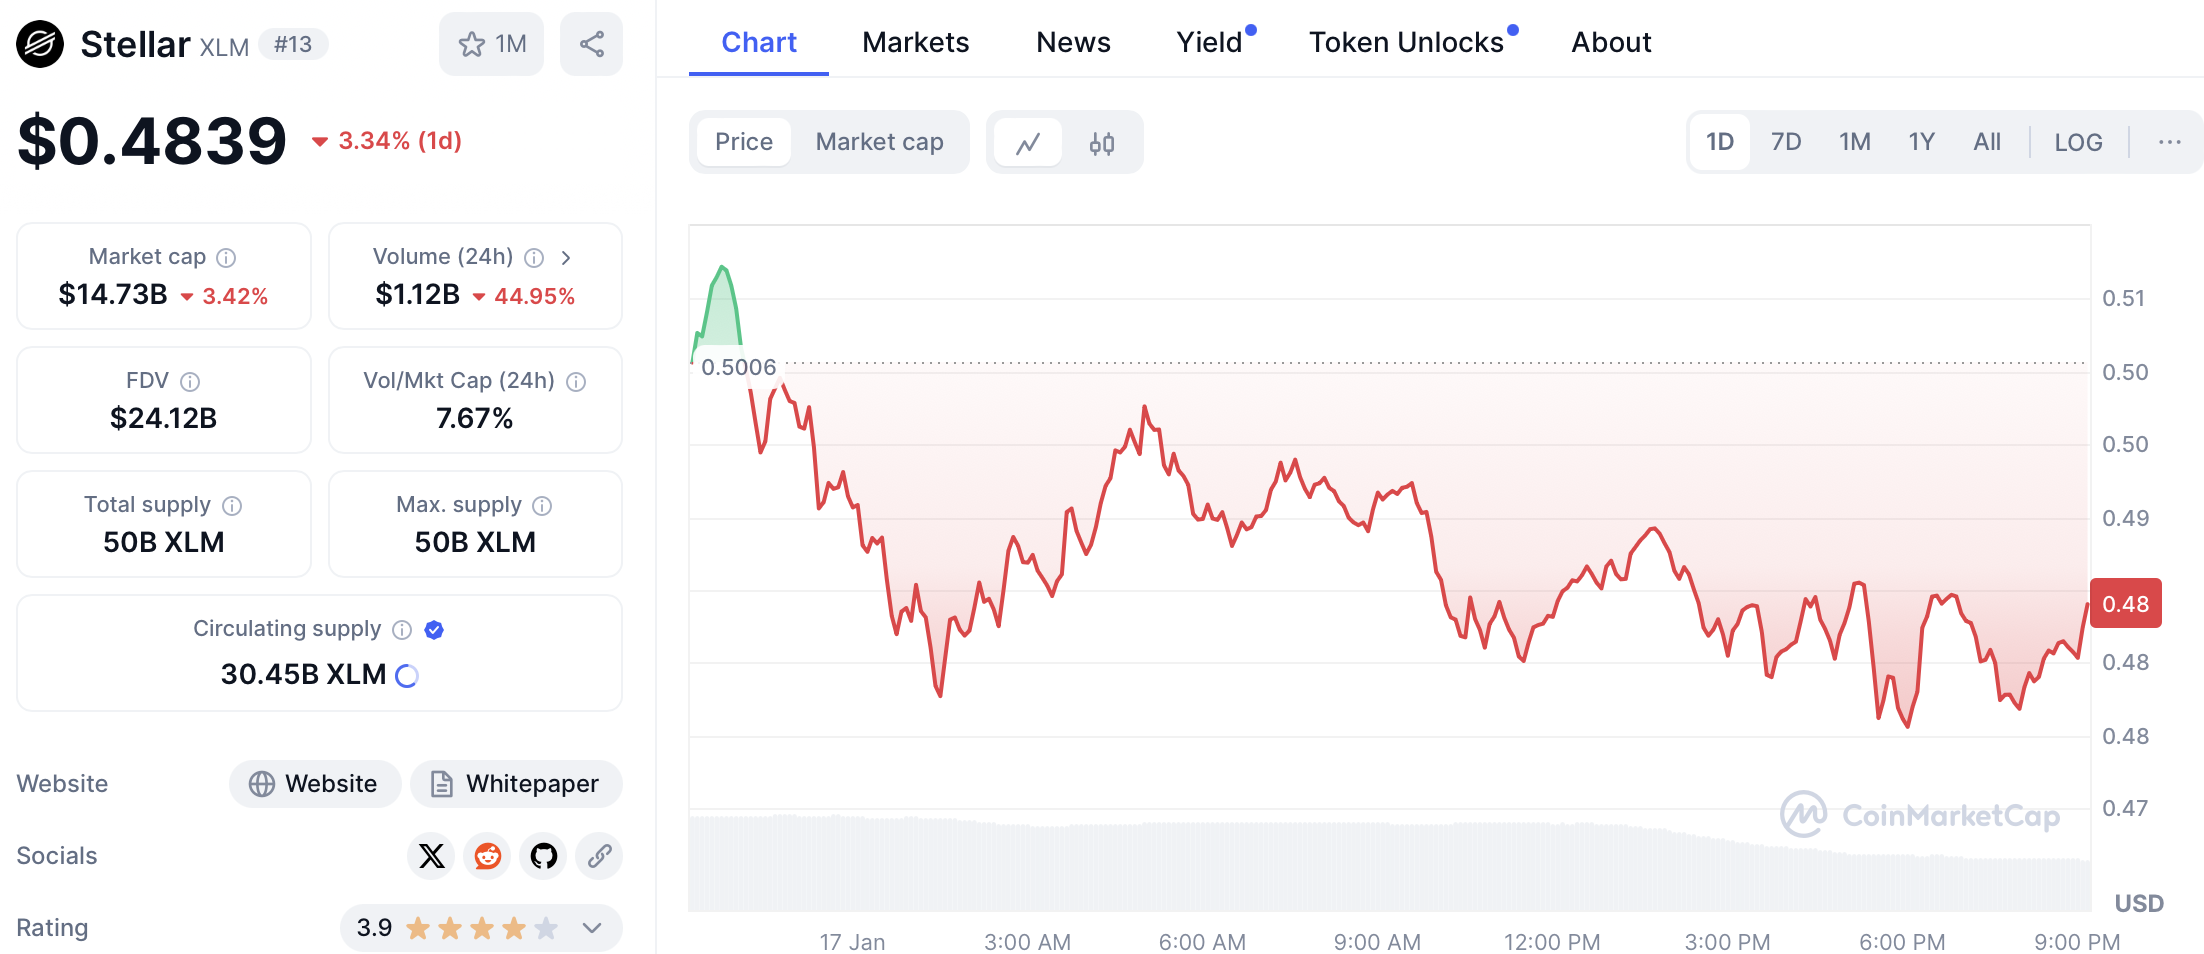Open the Reddit social link

coord(488,856)
